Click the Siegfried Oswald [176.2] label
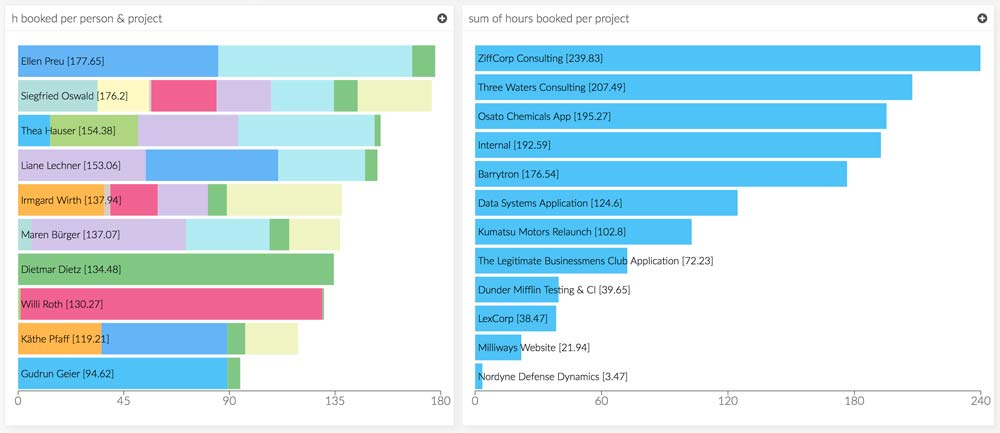The height and width of the screenshot is (433, 1000). click(74, 96)
